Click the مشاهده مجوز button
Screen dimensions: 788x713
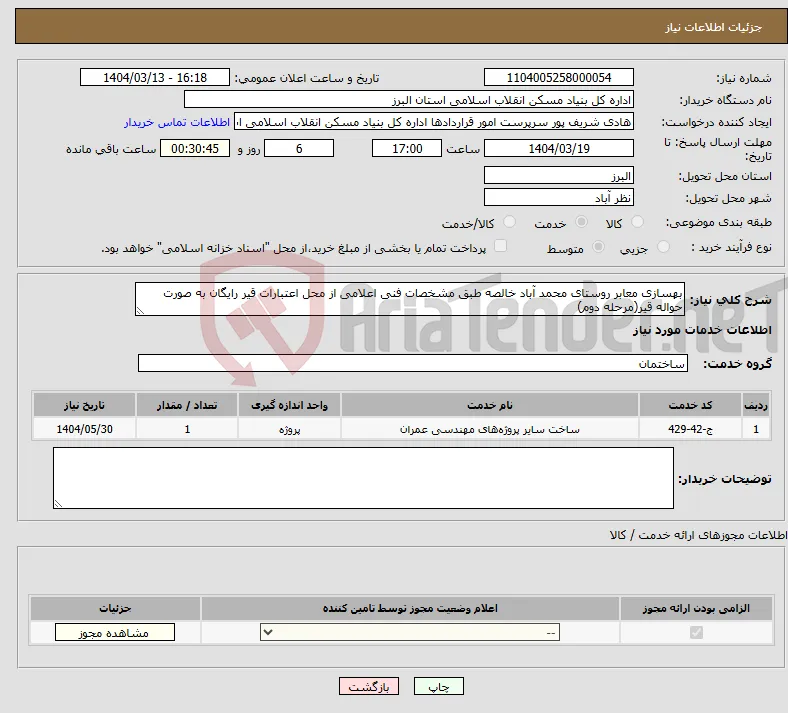point(115,633)
